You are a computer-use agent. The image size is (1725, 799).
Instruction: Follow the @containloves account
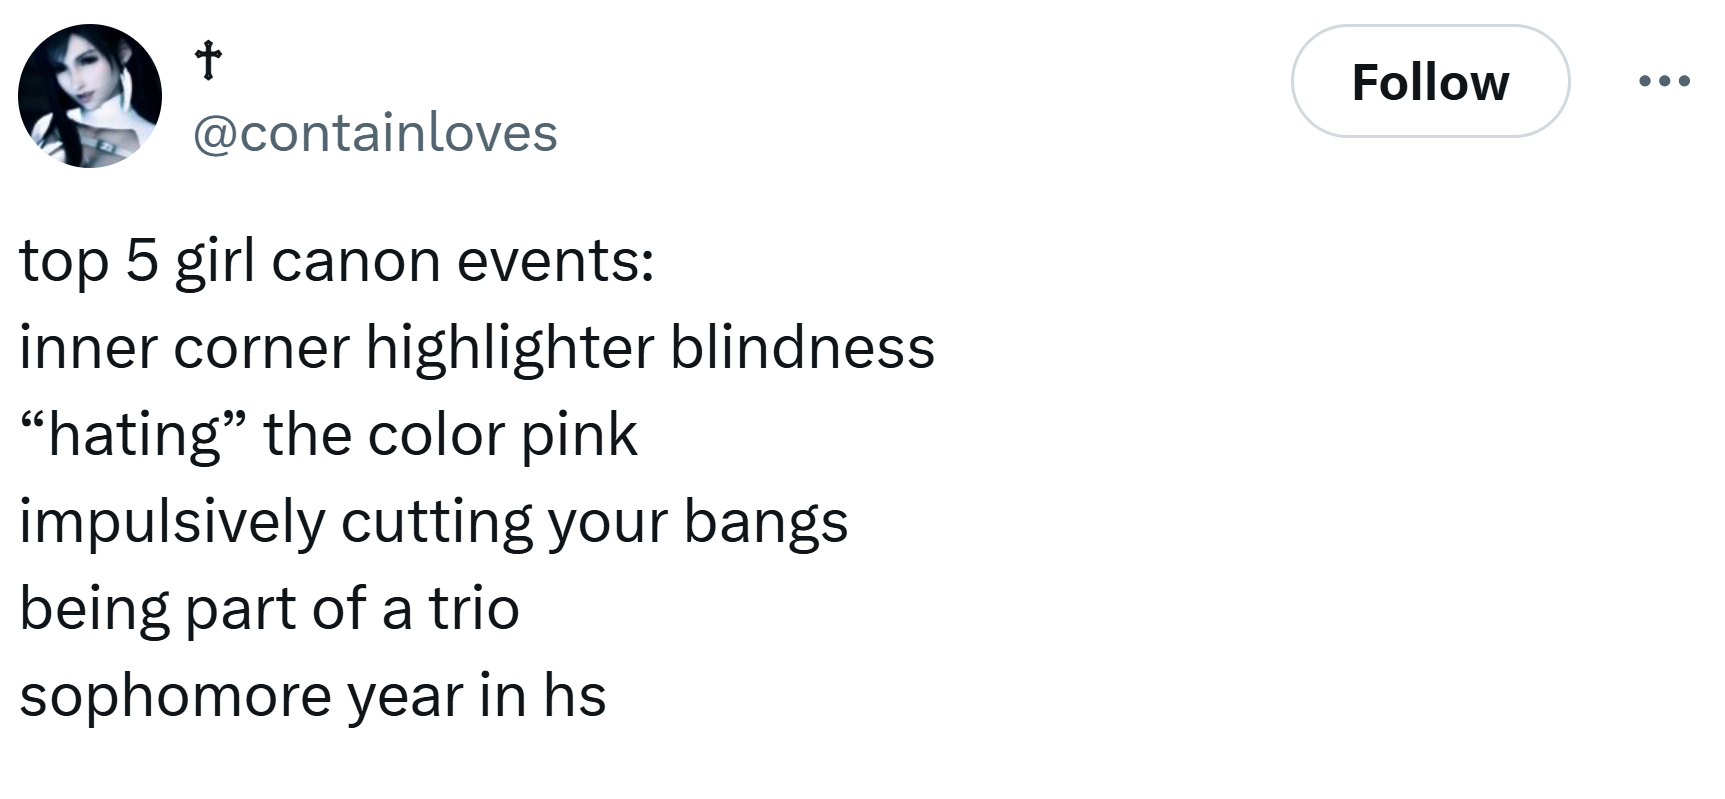[1430, 81]
